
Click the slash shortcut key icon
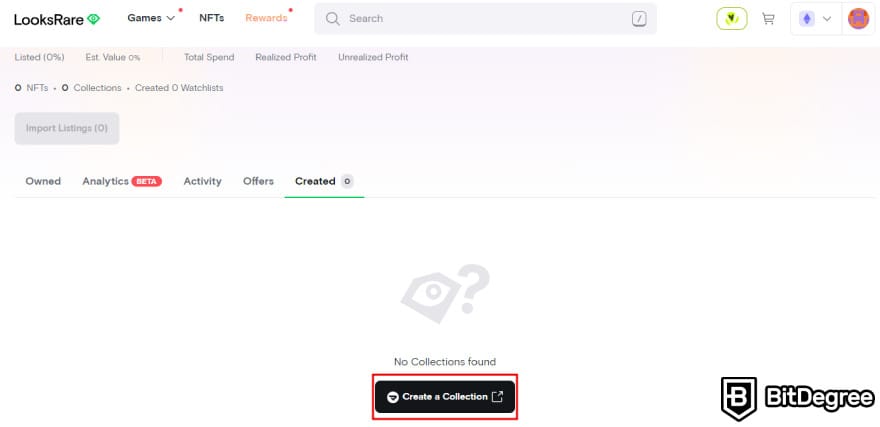tap(639, 18)
